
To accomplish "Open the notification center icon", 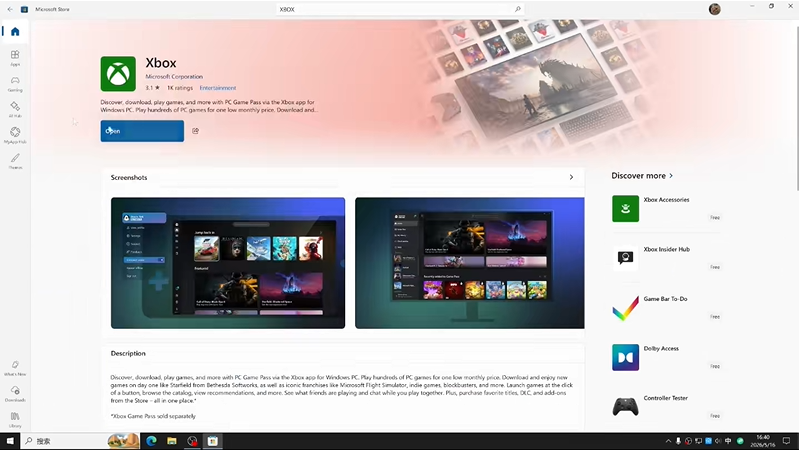I will (787, 441).
